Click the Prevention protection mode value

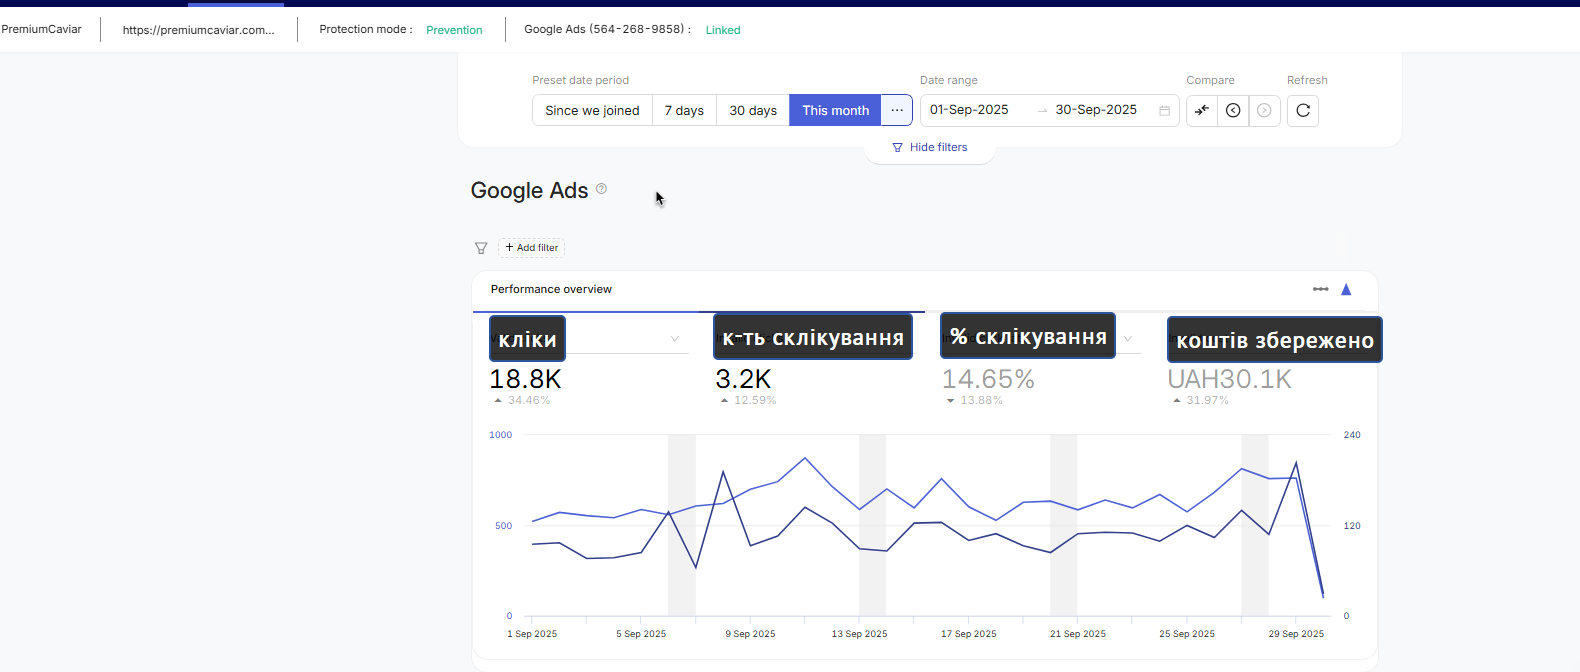[454, 30]
